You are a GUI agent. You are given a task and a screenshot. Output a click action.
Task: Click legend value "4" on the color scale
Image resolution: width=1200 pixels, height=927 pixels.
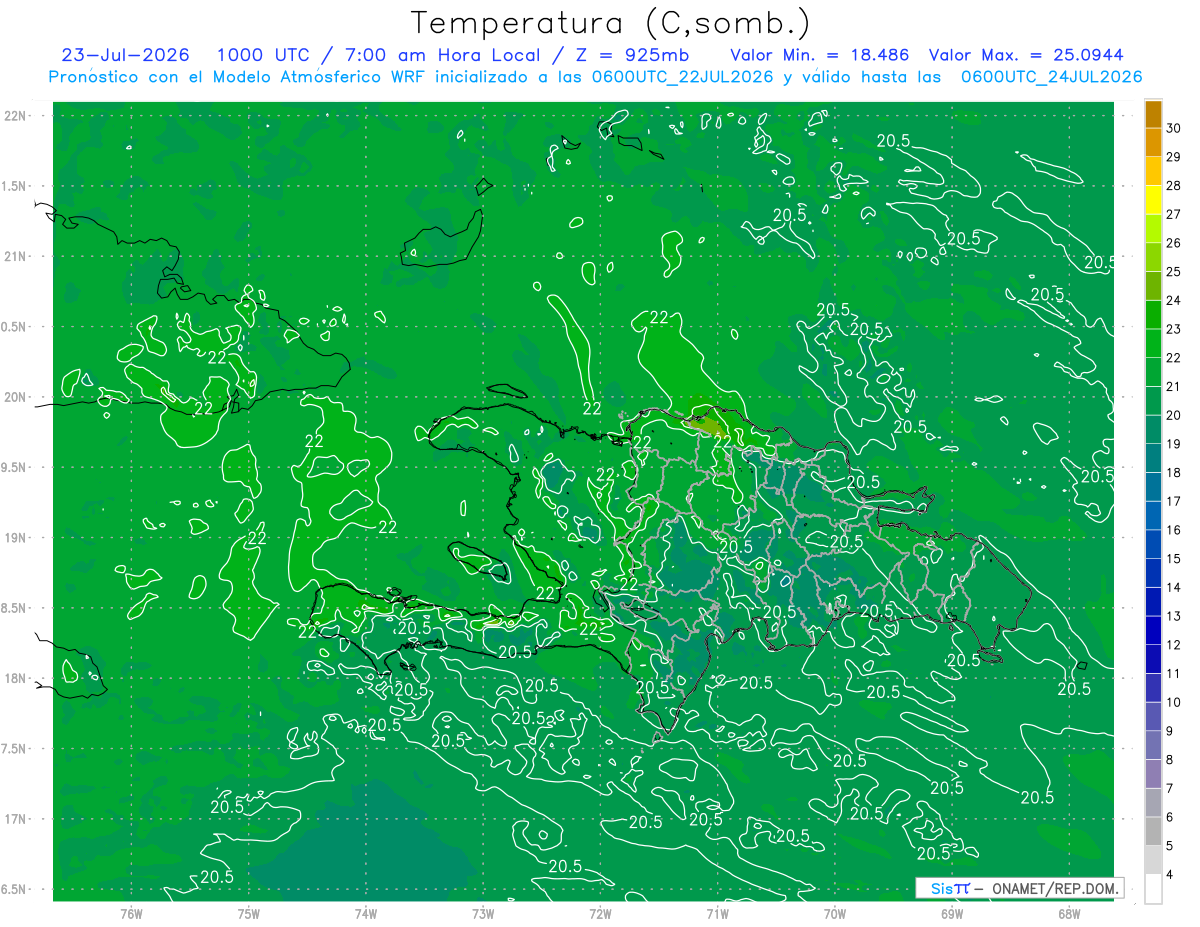[x=1171, y=875]
